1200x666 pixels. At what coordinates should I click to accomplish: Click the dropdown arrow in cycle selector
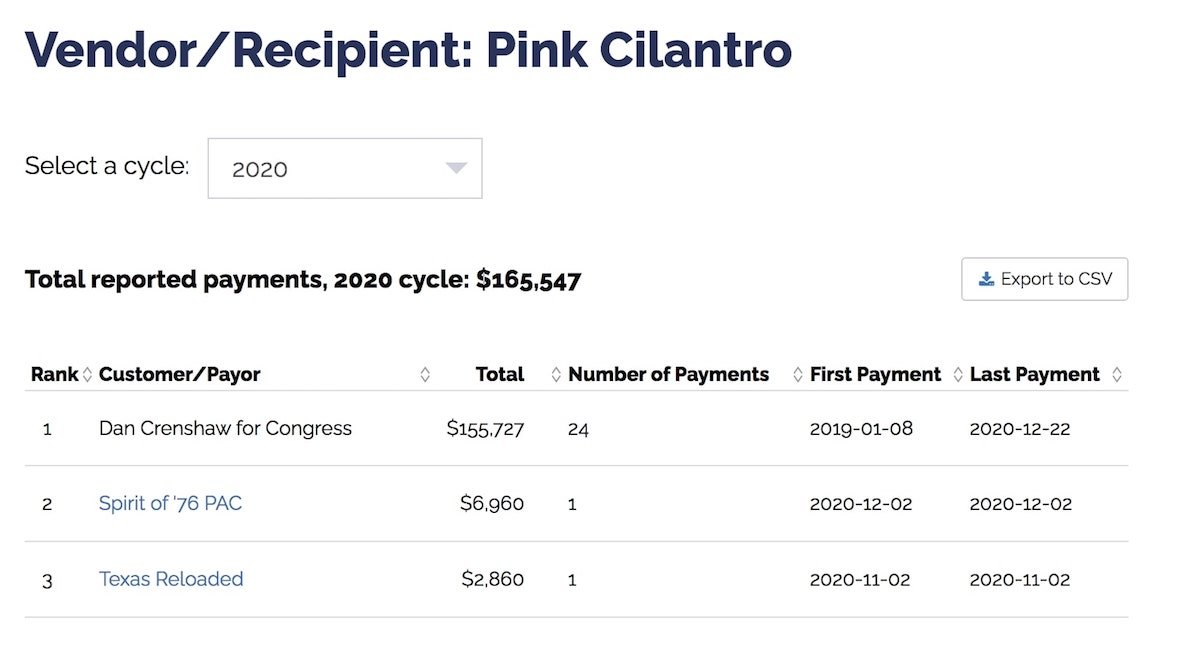[x=456, y=168]
